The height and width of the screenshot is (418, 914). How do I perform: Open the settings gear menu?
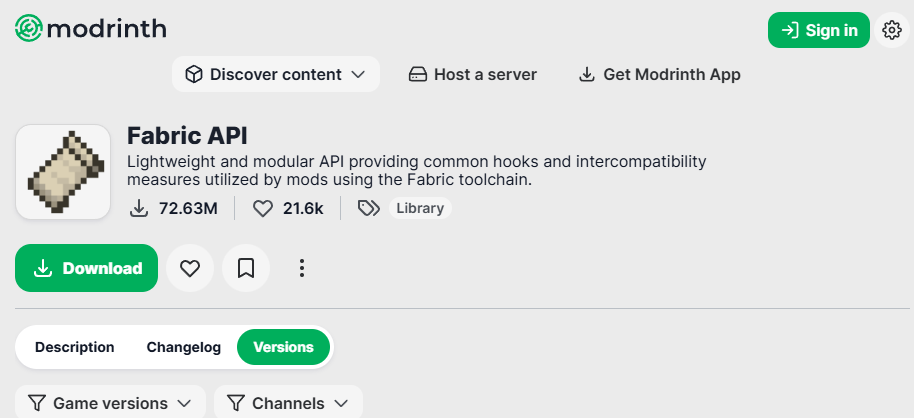(x=892, y=30)
